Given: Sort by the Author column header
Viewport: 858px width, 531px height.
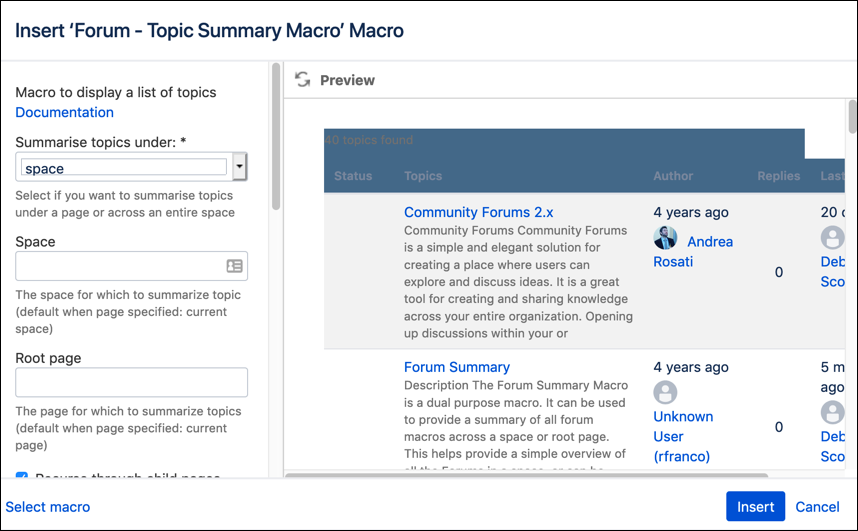Looking at the screenshot, I should pos(673,176).
